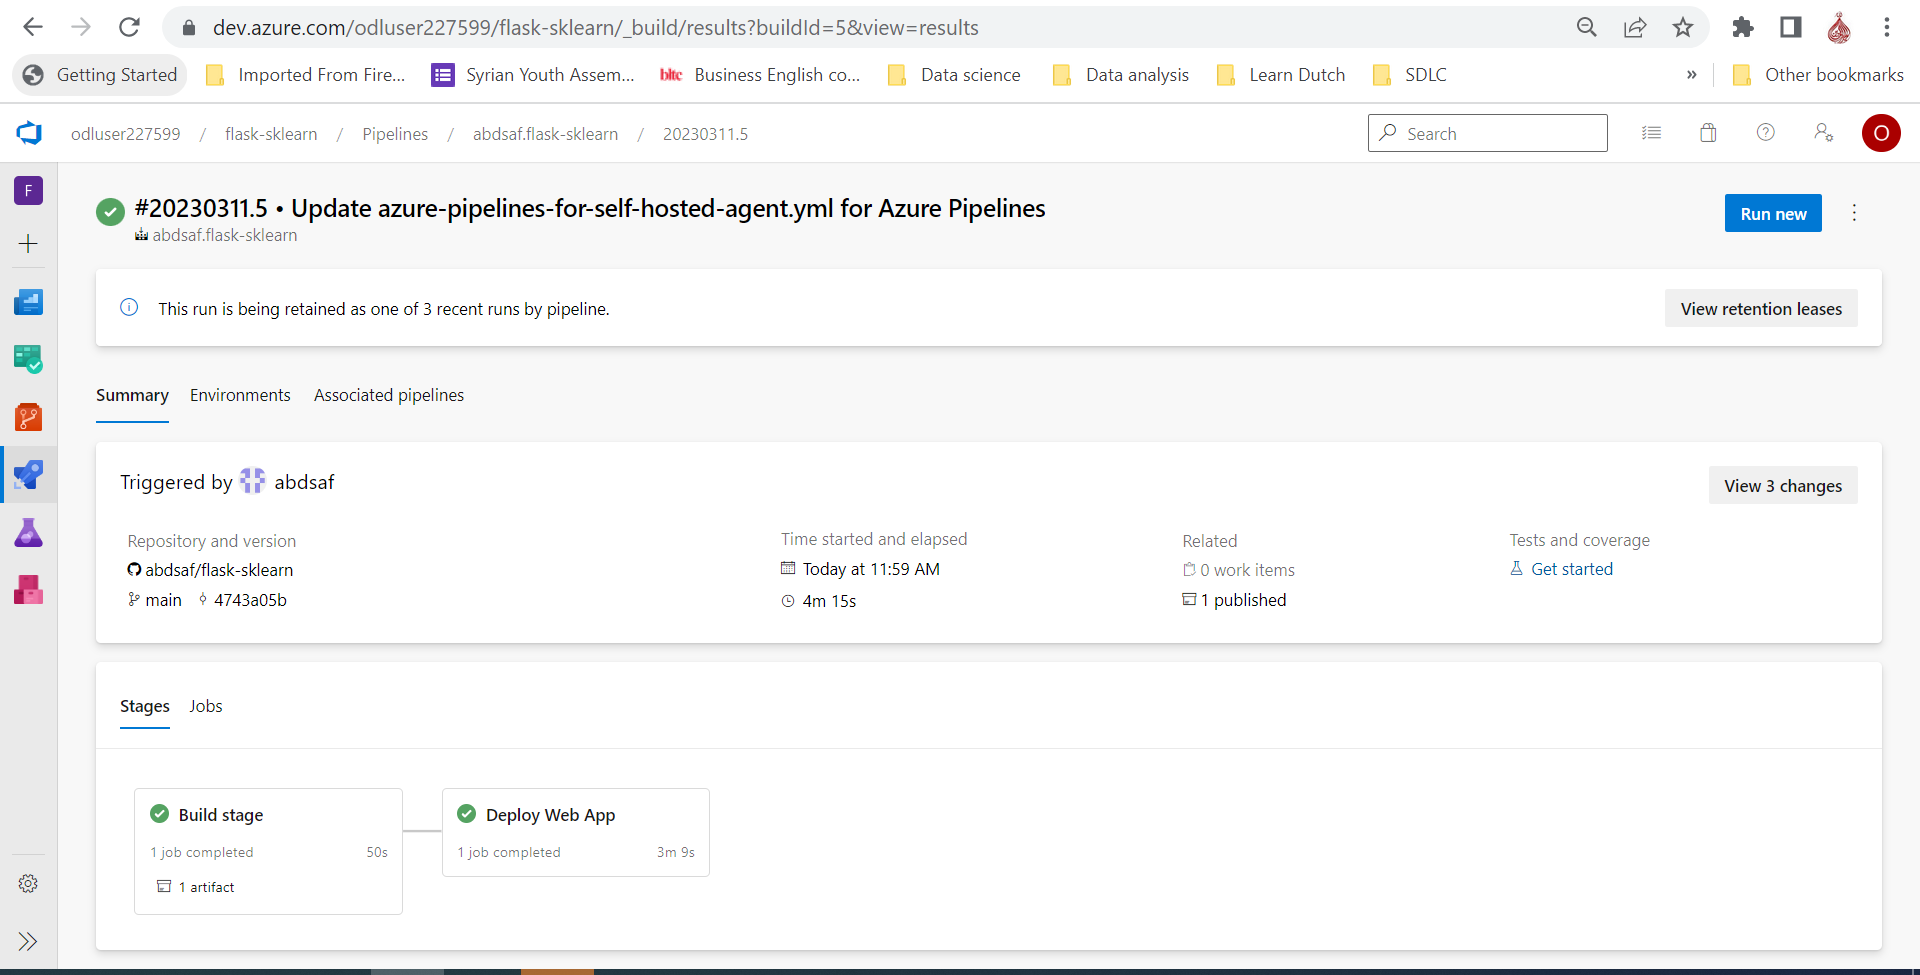1920x975 pixels.
Task: Open the work items list icon in header
Action: (x=1651, y=133)
